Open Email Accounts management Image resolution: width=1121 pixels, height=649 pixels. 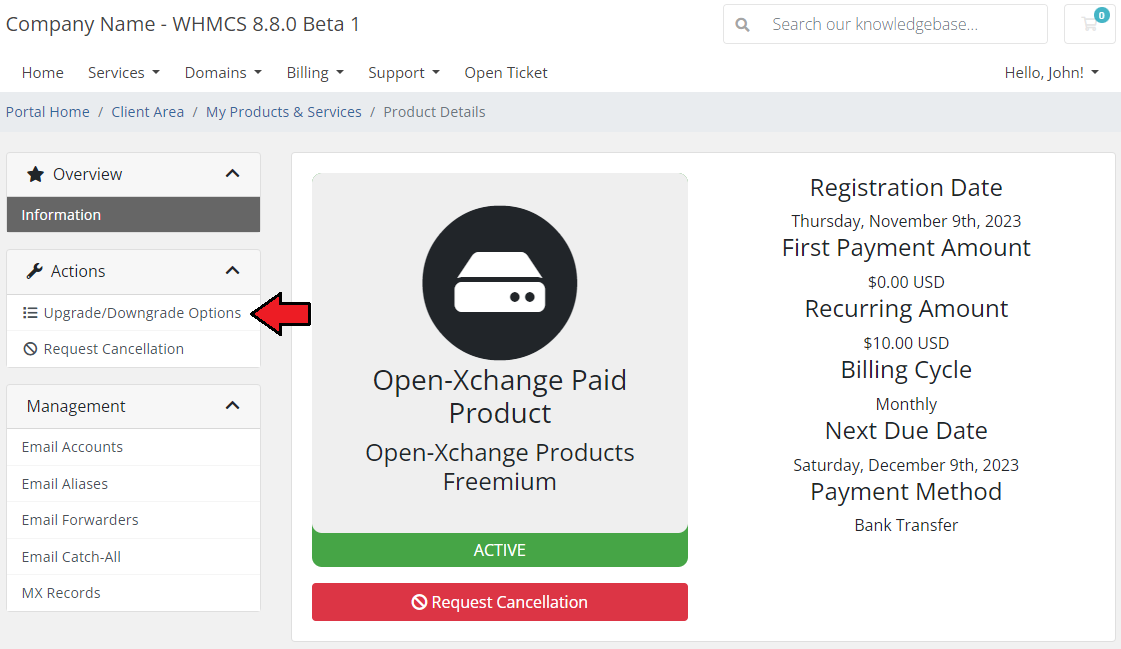(x=134, y=447)
